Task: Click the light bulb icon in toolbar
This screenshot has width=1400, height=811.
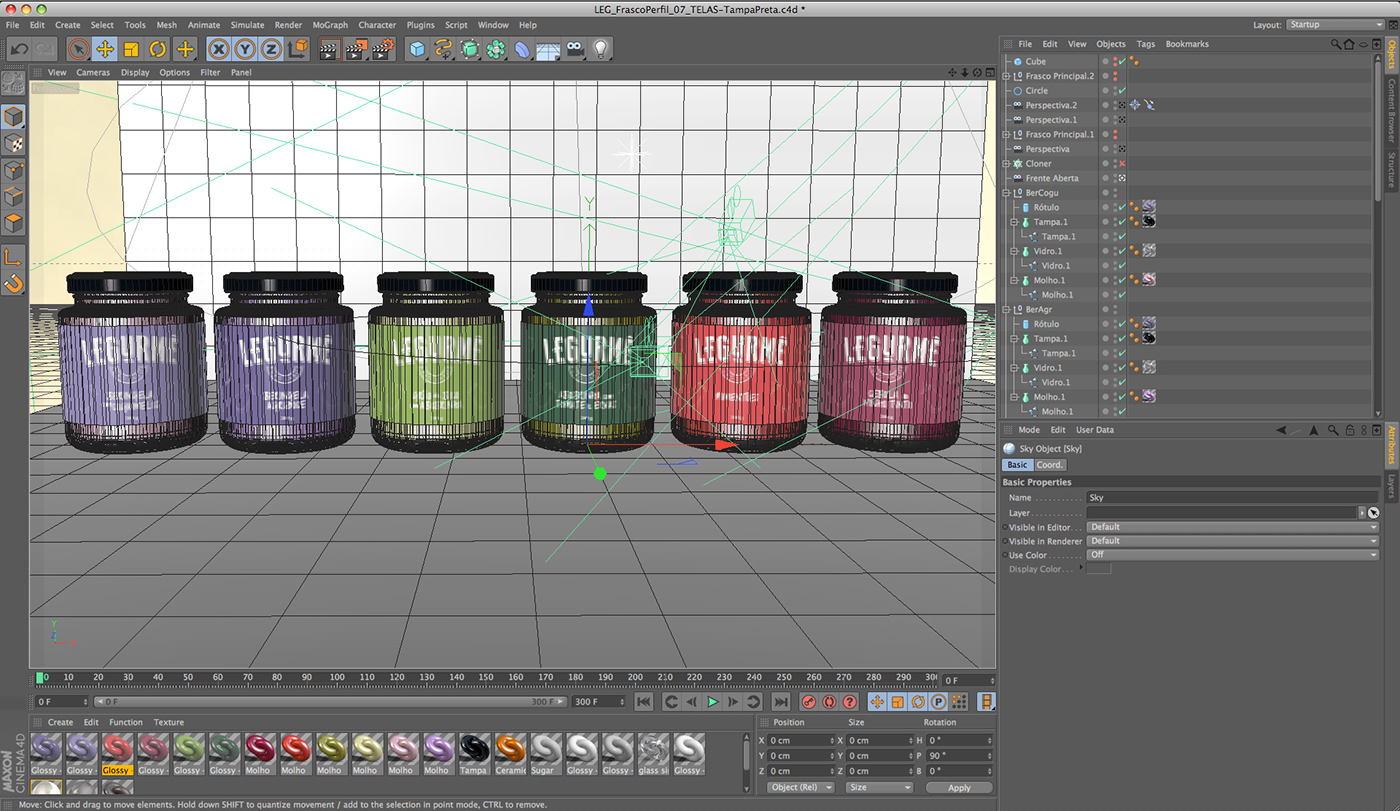Action: point(600,49)
